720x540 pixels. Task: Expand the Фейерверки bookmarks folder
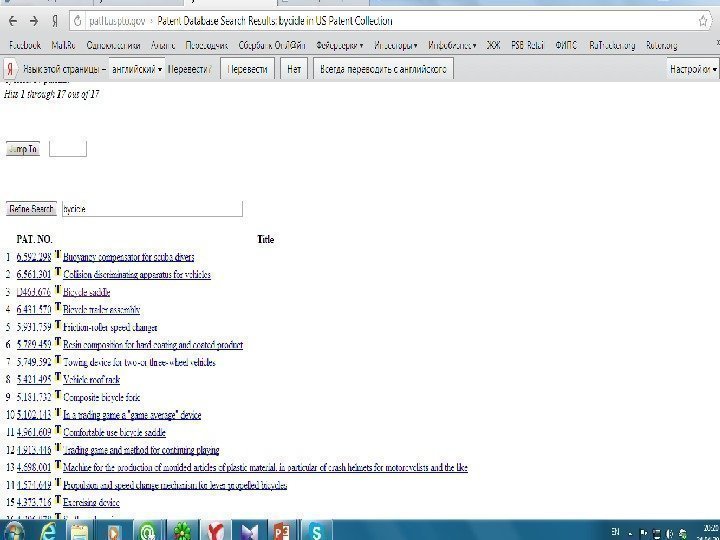(x=339, y=45)
